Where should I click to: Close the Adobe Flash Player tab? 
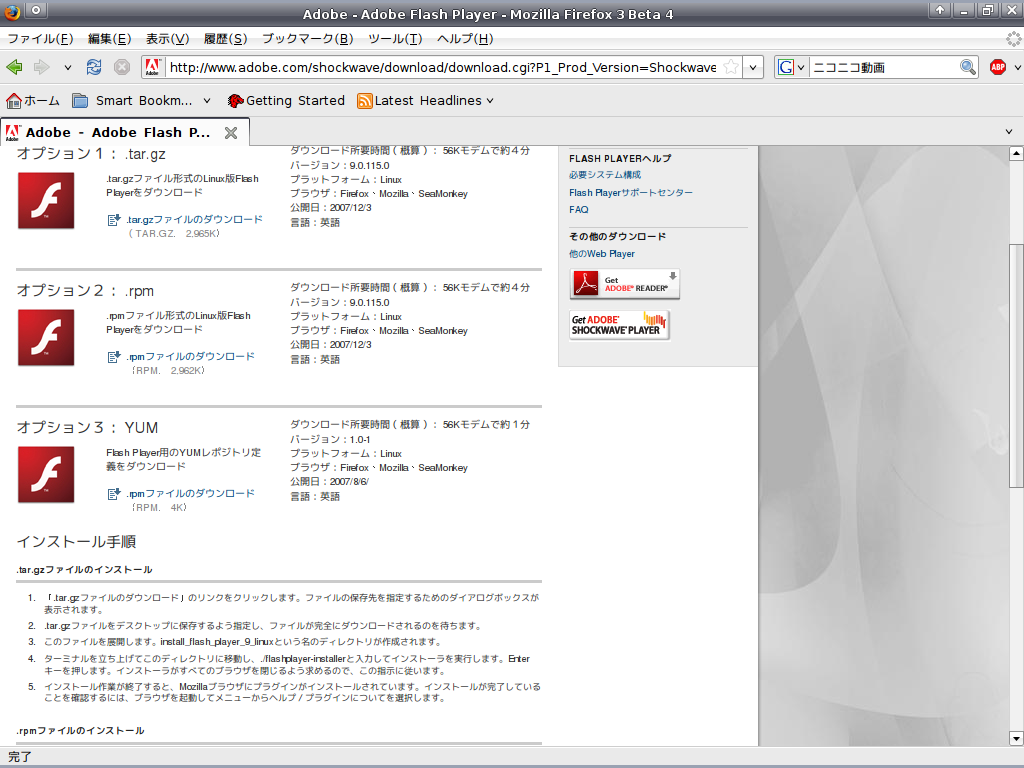tap(231, 133)
